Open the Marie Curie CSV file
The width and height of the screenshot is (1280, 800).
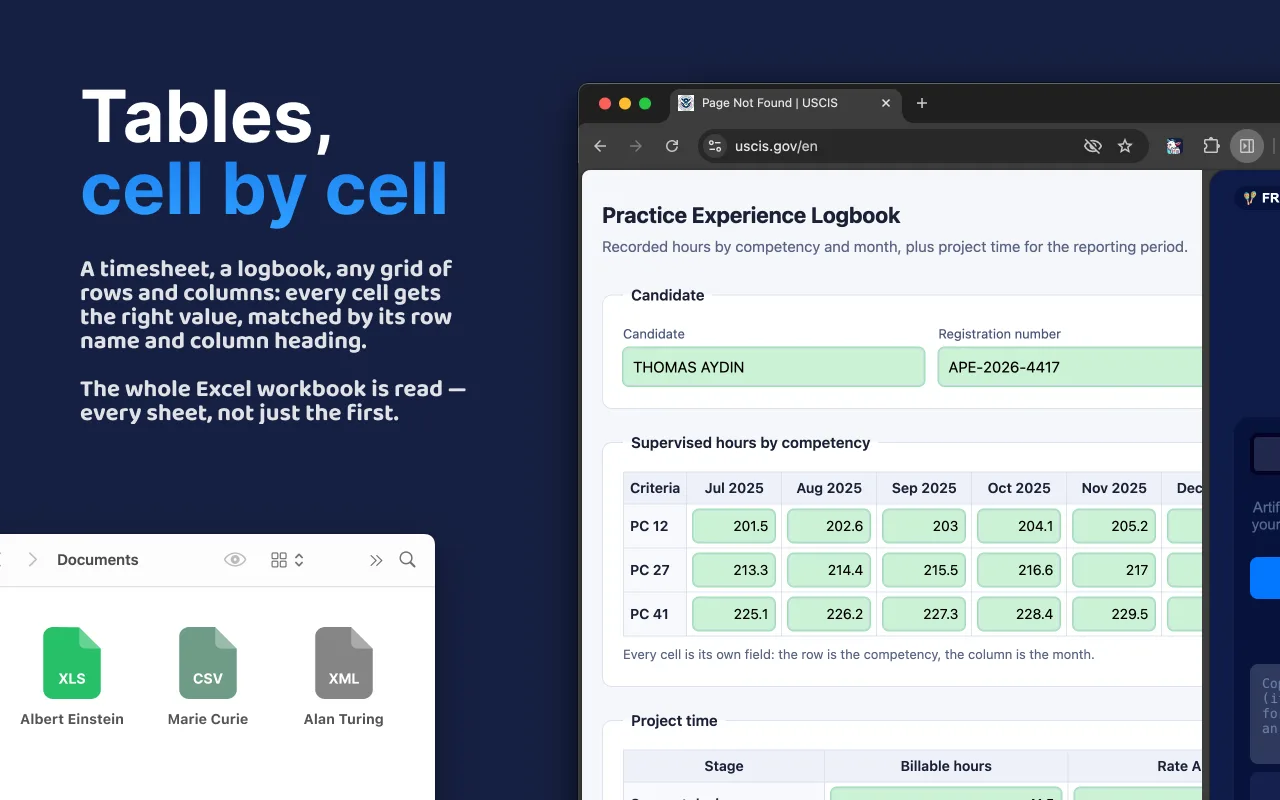[x=208, y=676]
